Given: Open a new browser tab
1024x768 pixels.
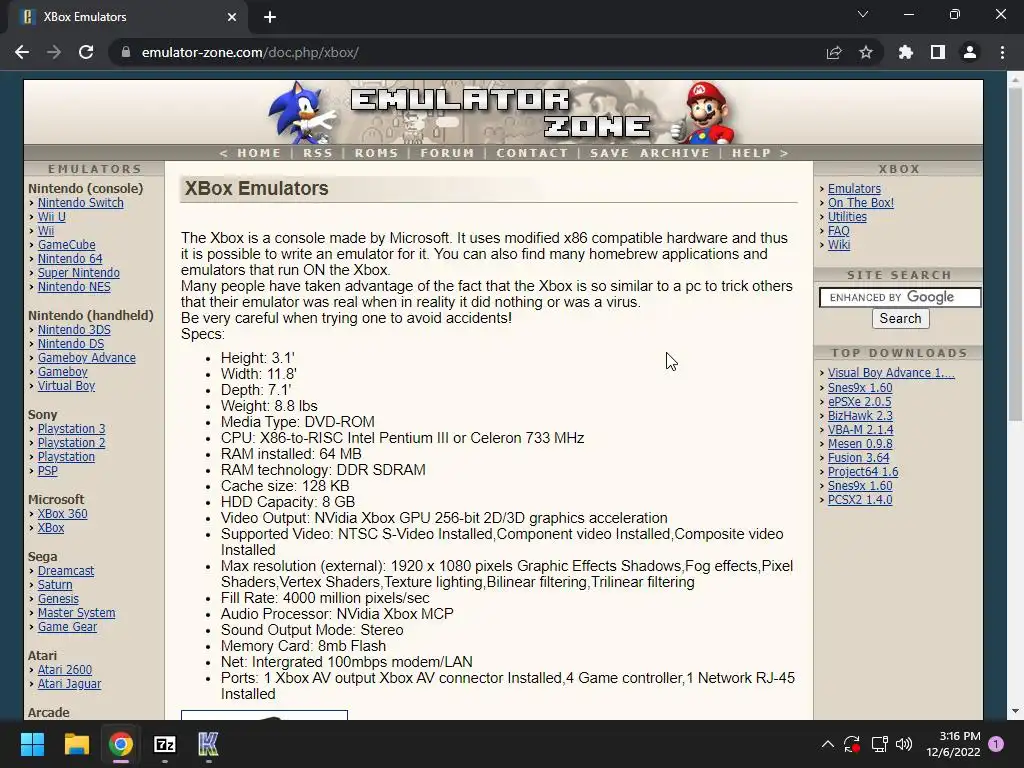Looking at the screenshot, I should [270, 17].
